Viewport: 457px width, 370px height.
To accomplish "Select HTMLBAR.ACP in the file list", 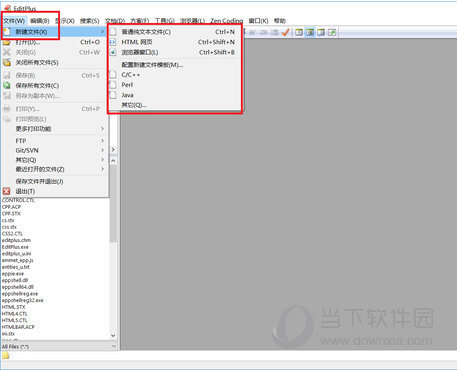I will [x=18, y=327].
